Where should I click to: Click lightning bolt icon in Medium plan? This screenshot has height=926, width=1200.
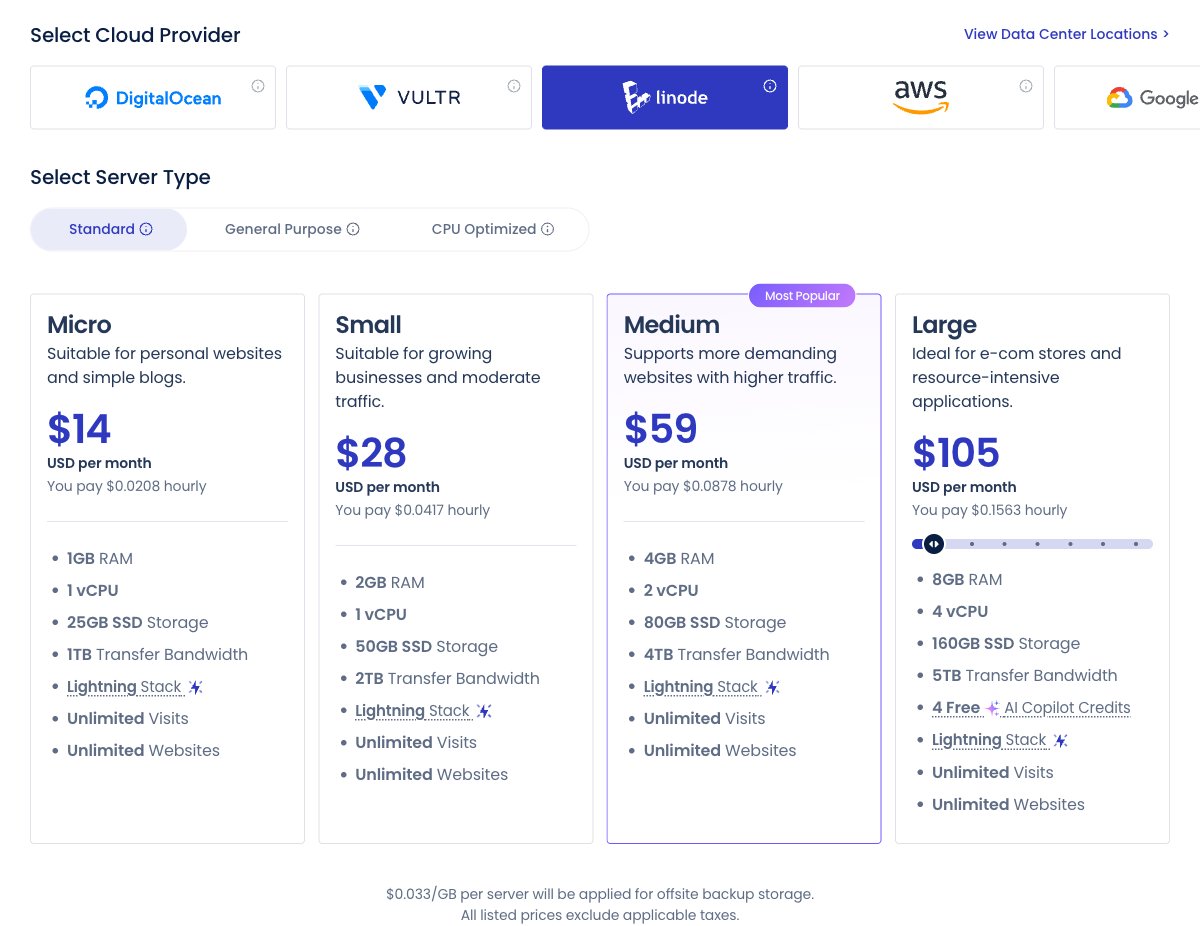click(773, 687)
